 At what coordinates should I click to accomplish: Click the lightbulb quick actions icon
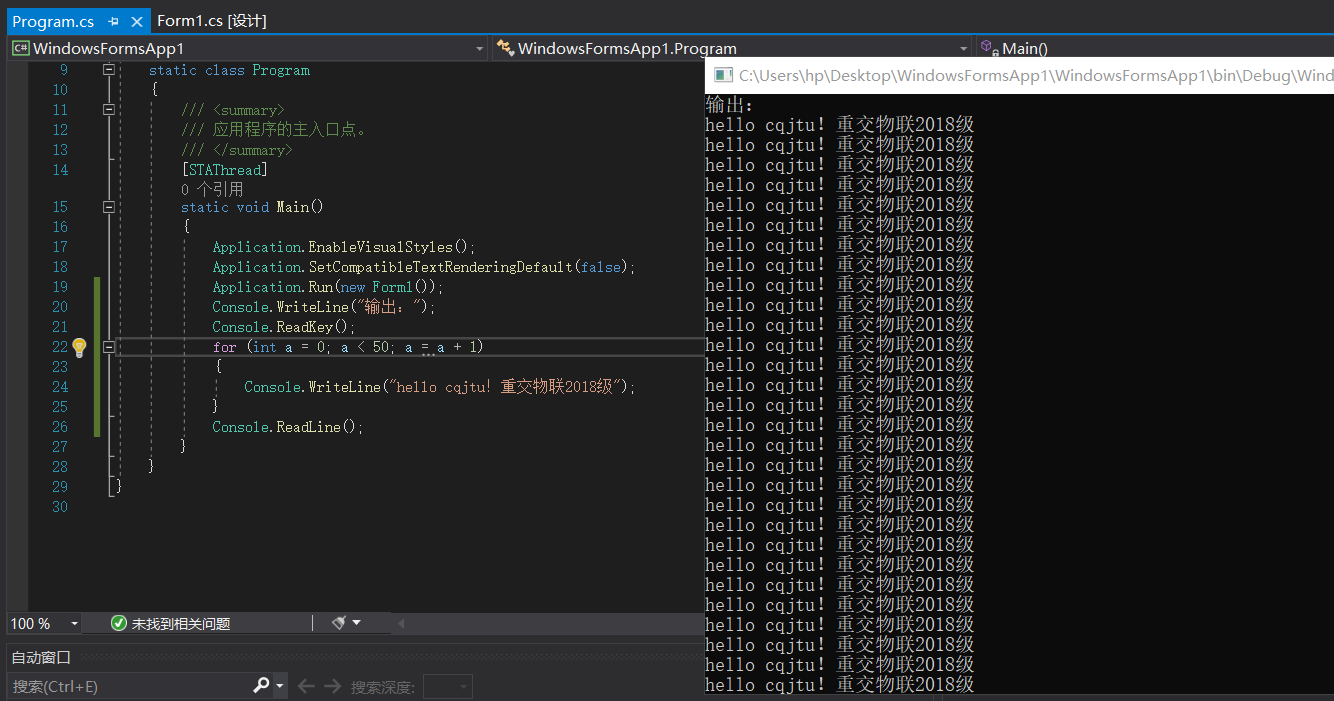tap(79, 347)
